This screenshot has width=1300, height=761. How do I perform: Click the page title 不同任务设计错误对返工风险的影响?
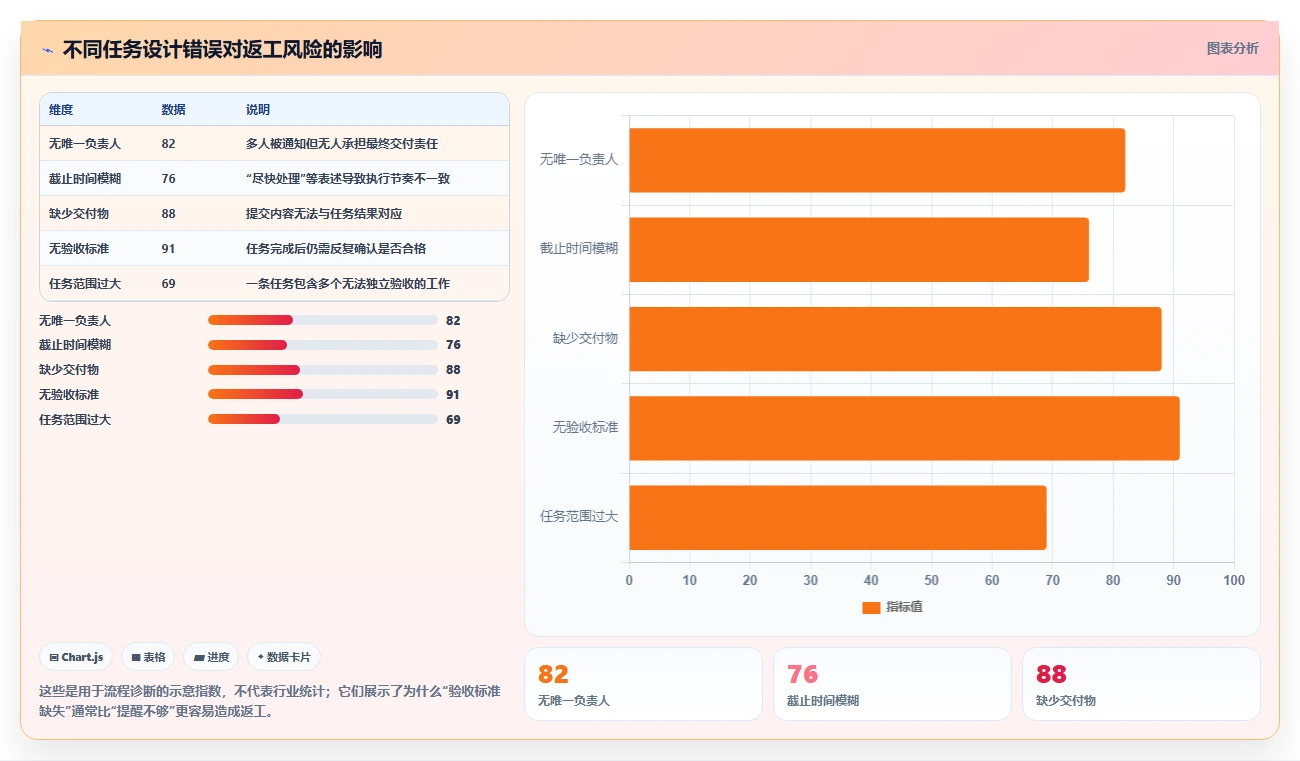click(222, 50)
